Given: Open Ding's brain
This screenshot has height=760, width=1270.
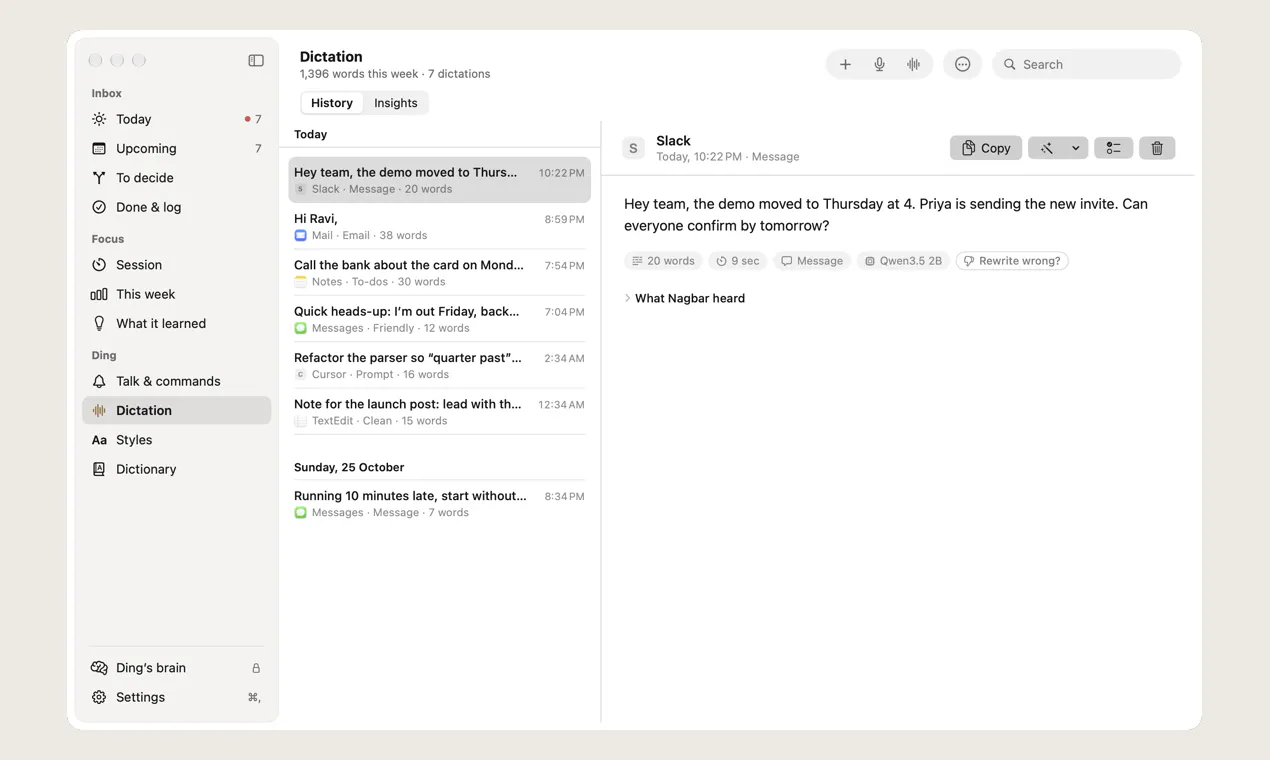Looking at the screenshot, I should (177, 668).
